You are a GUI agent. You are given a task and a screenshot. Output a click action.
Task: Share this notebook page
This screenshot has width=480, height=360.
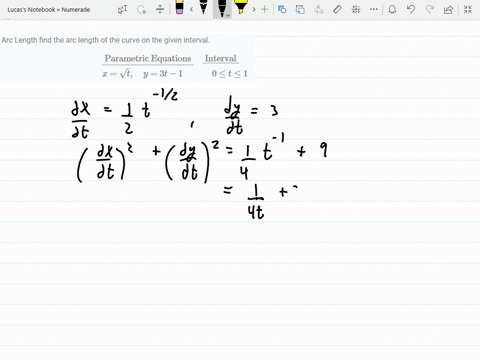click(x=448, y=9)
